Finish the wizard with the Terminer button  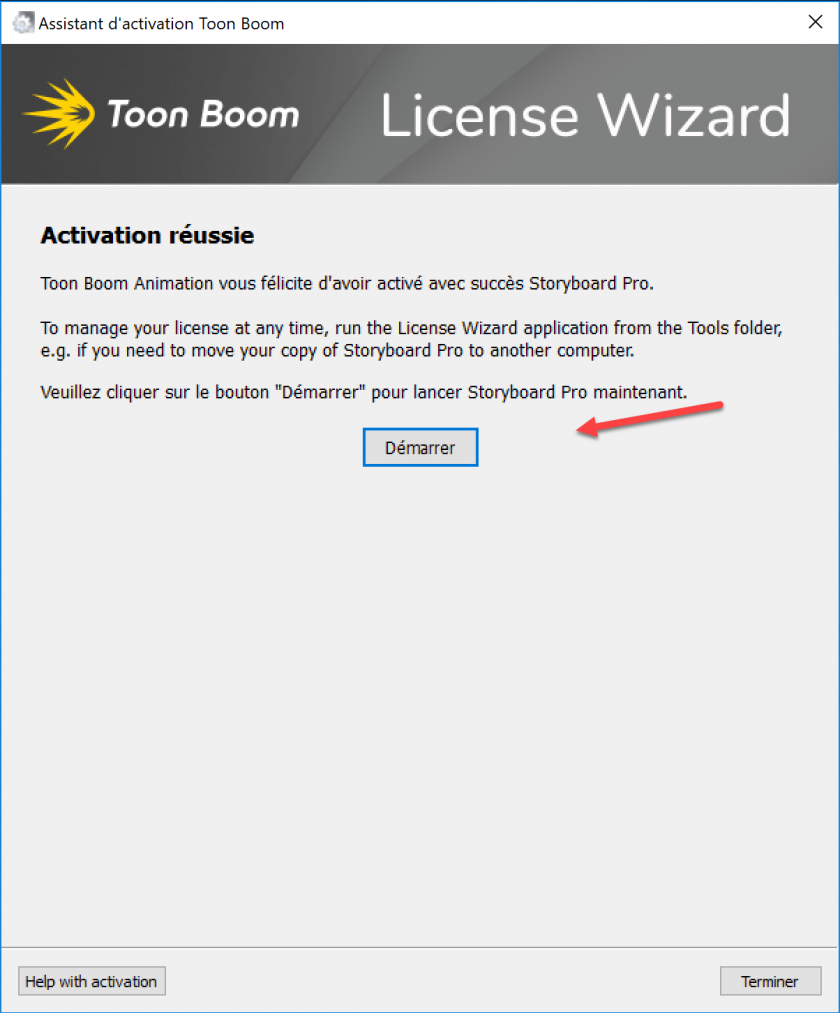coord(770,981)
